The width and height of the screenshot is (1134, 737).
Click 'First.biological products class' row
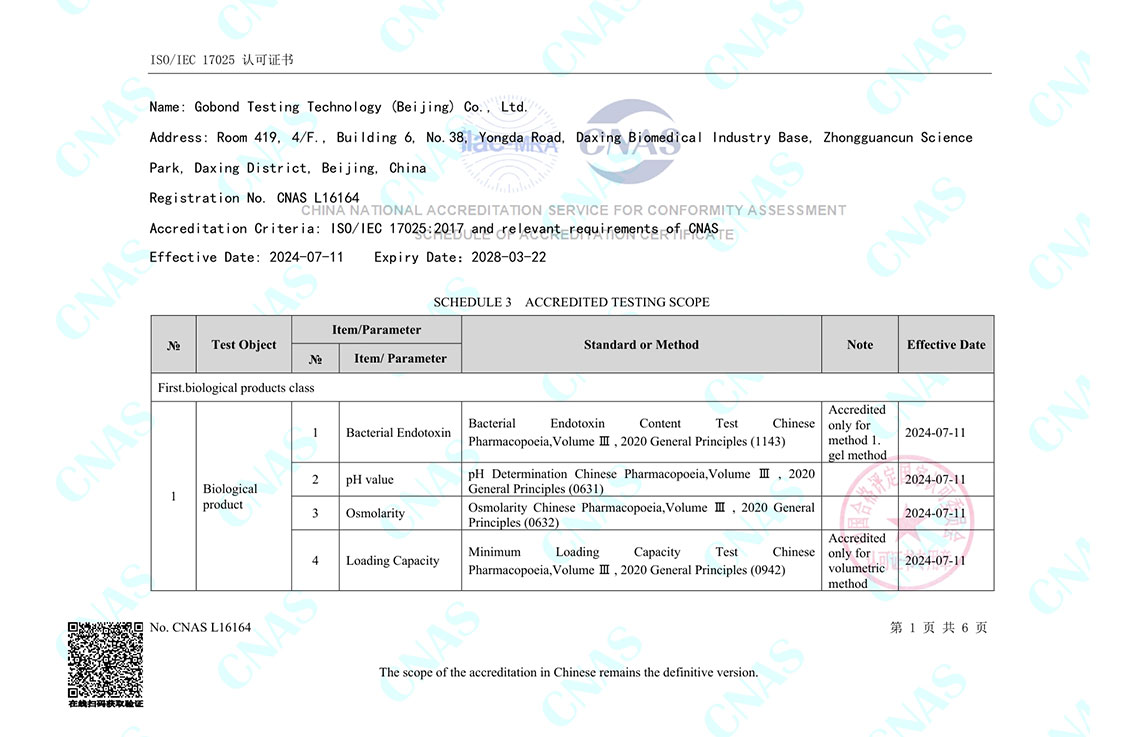click(572, 388)
